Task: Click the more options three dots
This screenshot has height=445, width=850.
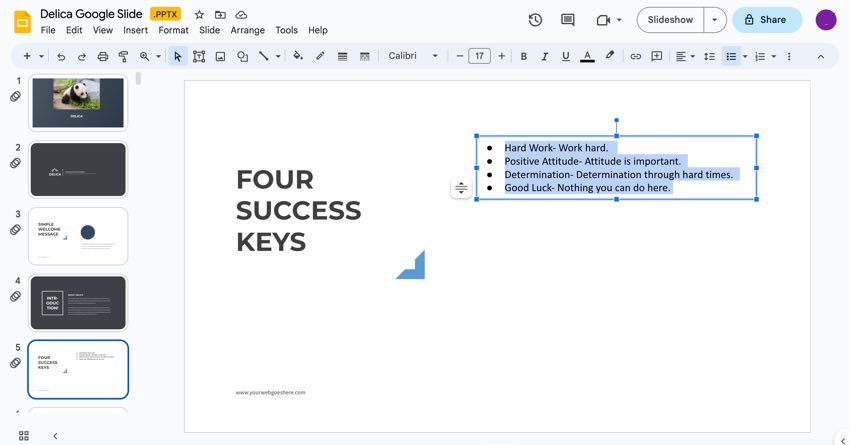Action: [789, 56]
